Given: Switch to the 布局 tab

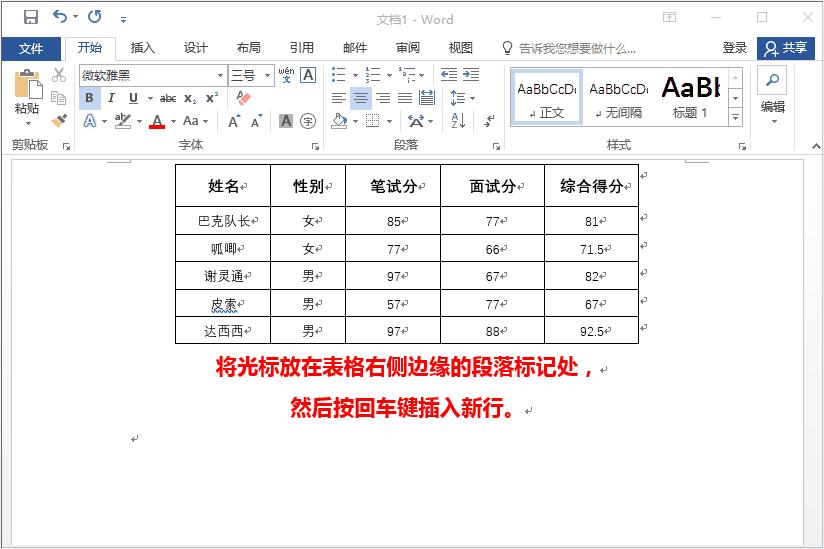Looking at the screenshot, I should click(x=249, y=48).
